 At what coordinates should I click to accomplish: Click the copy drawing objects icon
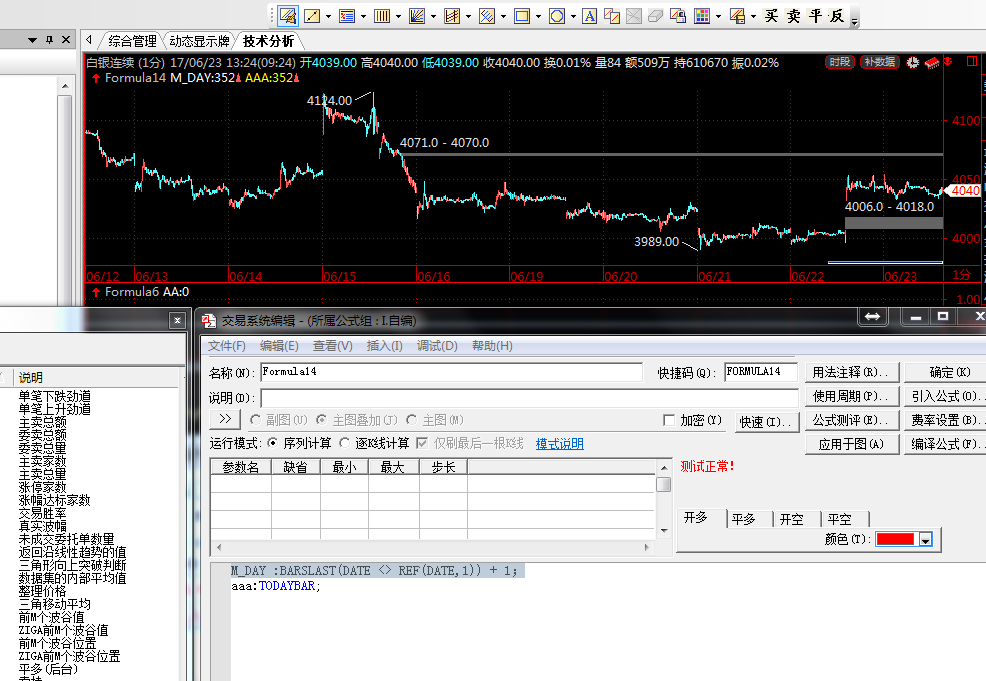(x=612, y=16)
